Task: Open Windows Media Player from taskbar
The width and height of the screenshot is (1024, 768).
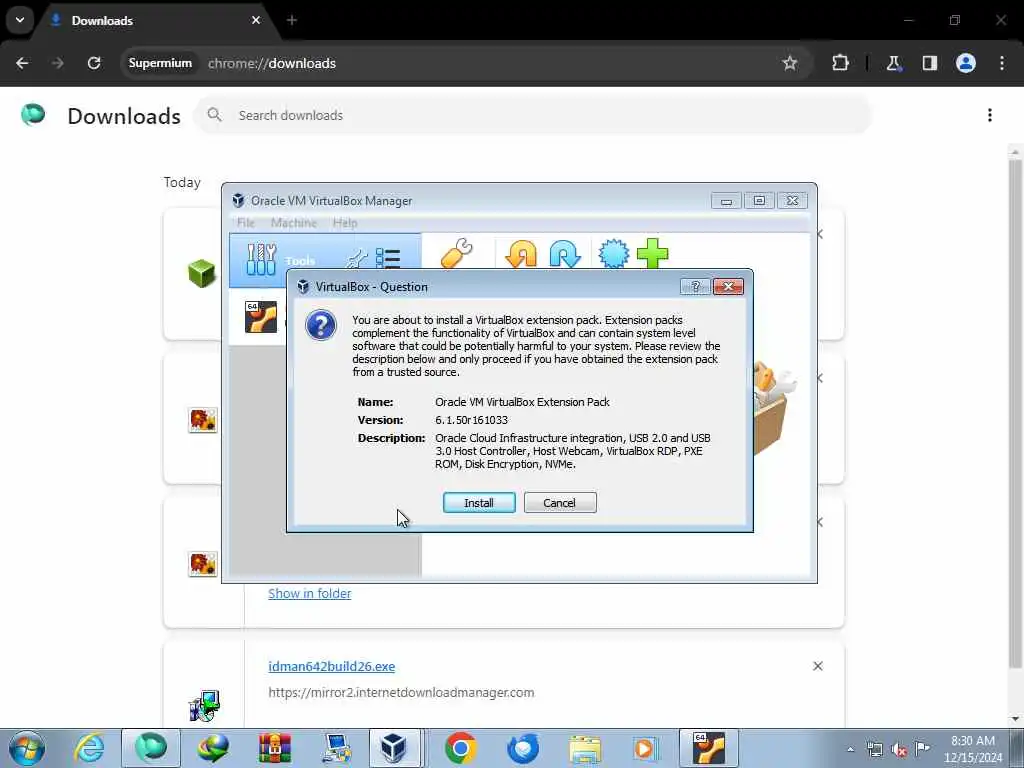Action: (x=646, y=748)
